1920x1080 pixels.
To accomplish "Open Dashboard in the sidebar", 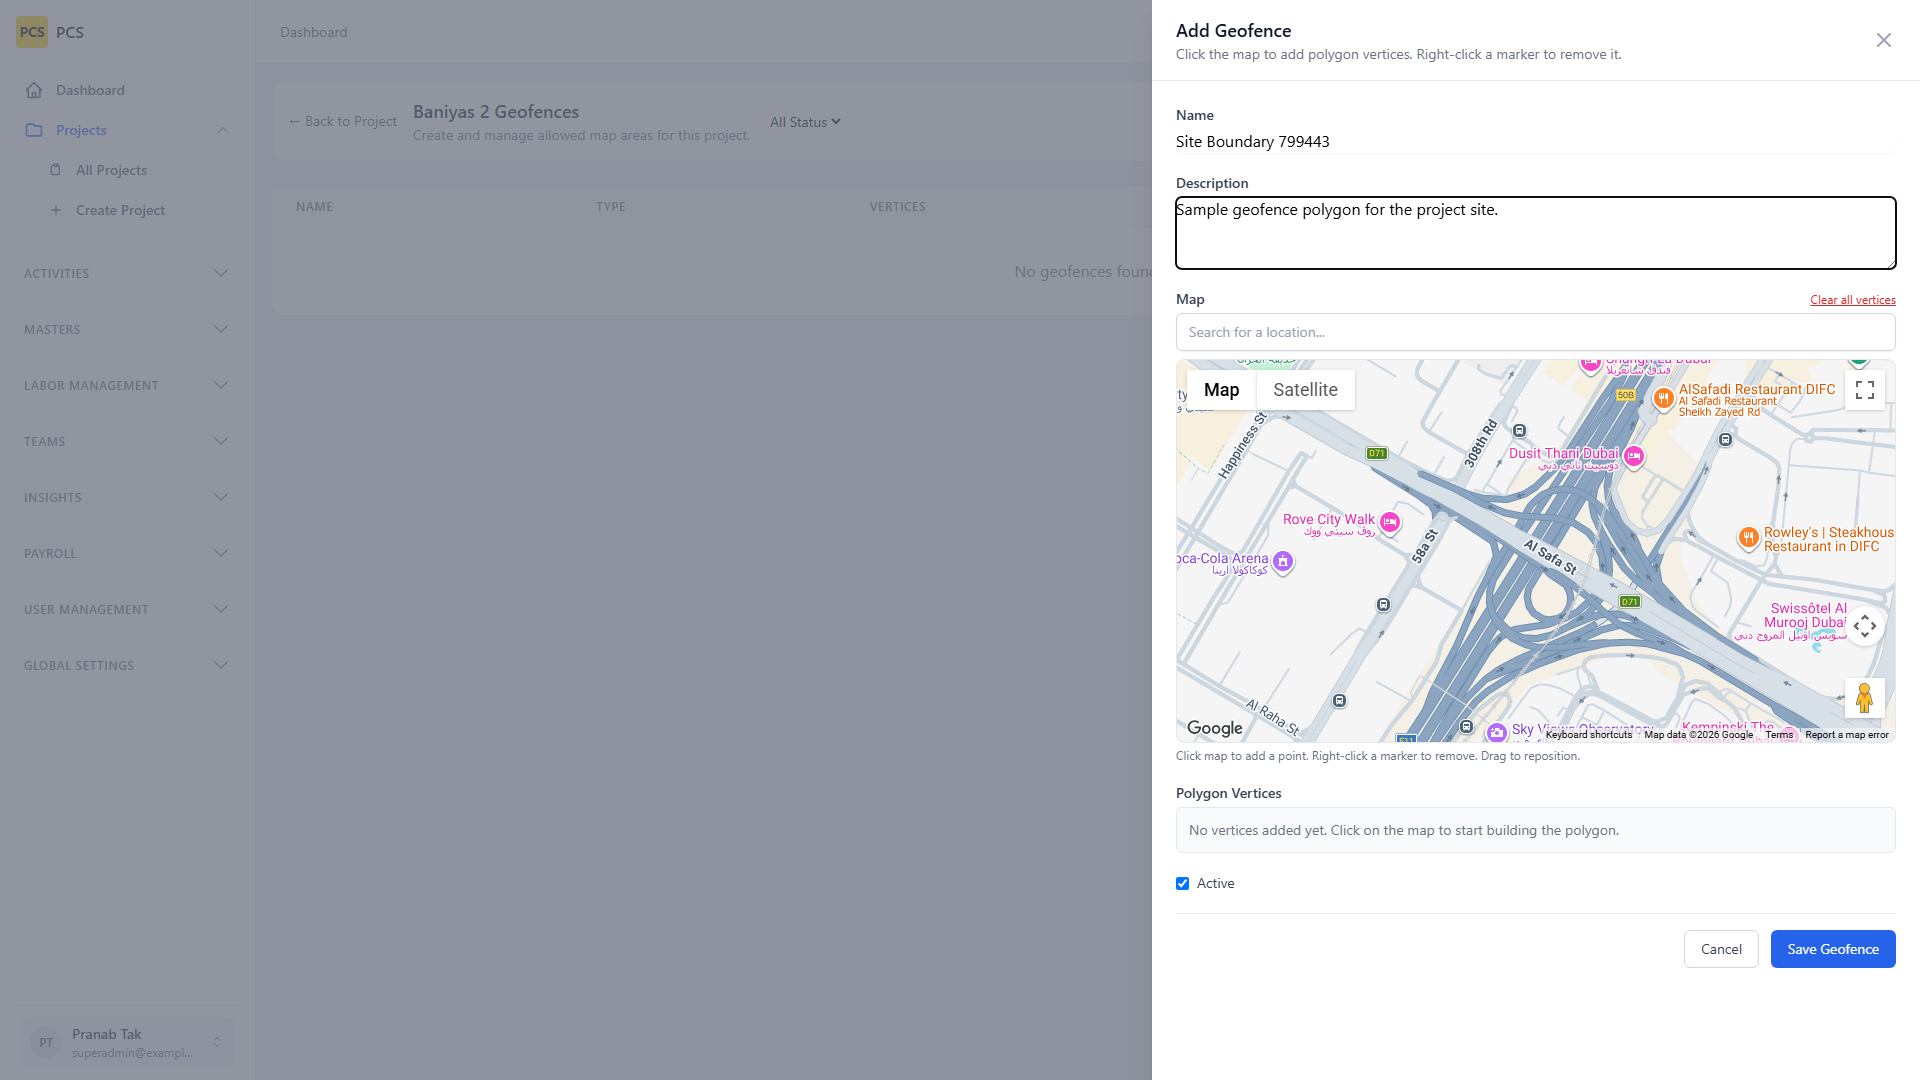I will point(90,90).
